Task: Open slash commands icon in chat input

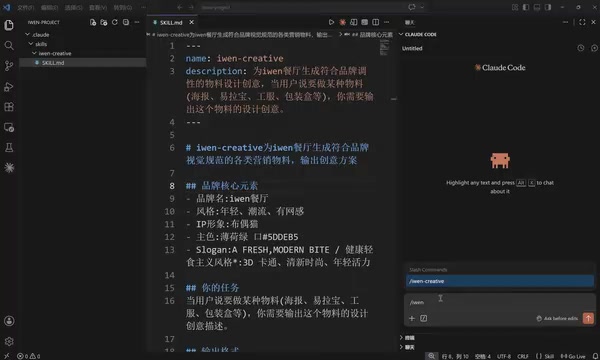Action: [424, 318]
